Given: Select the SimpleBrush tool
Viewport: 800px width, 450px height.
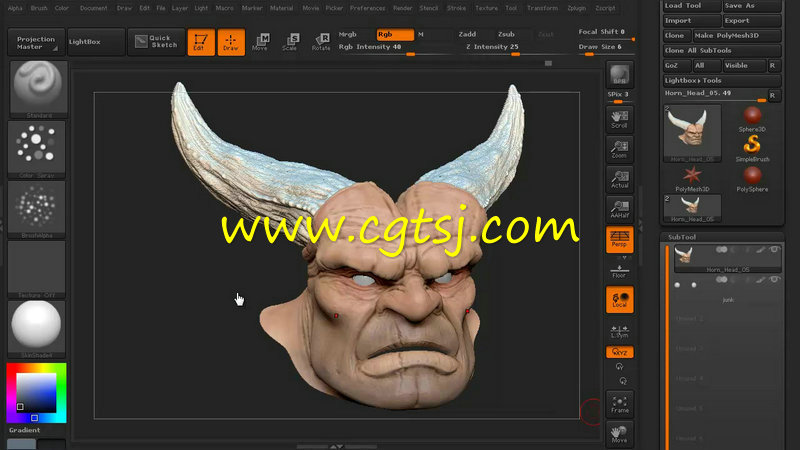Looking at the screenshot, I should pyautogui.click(x=752, y=148).
